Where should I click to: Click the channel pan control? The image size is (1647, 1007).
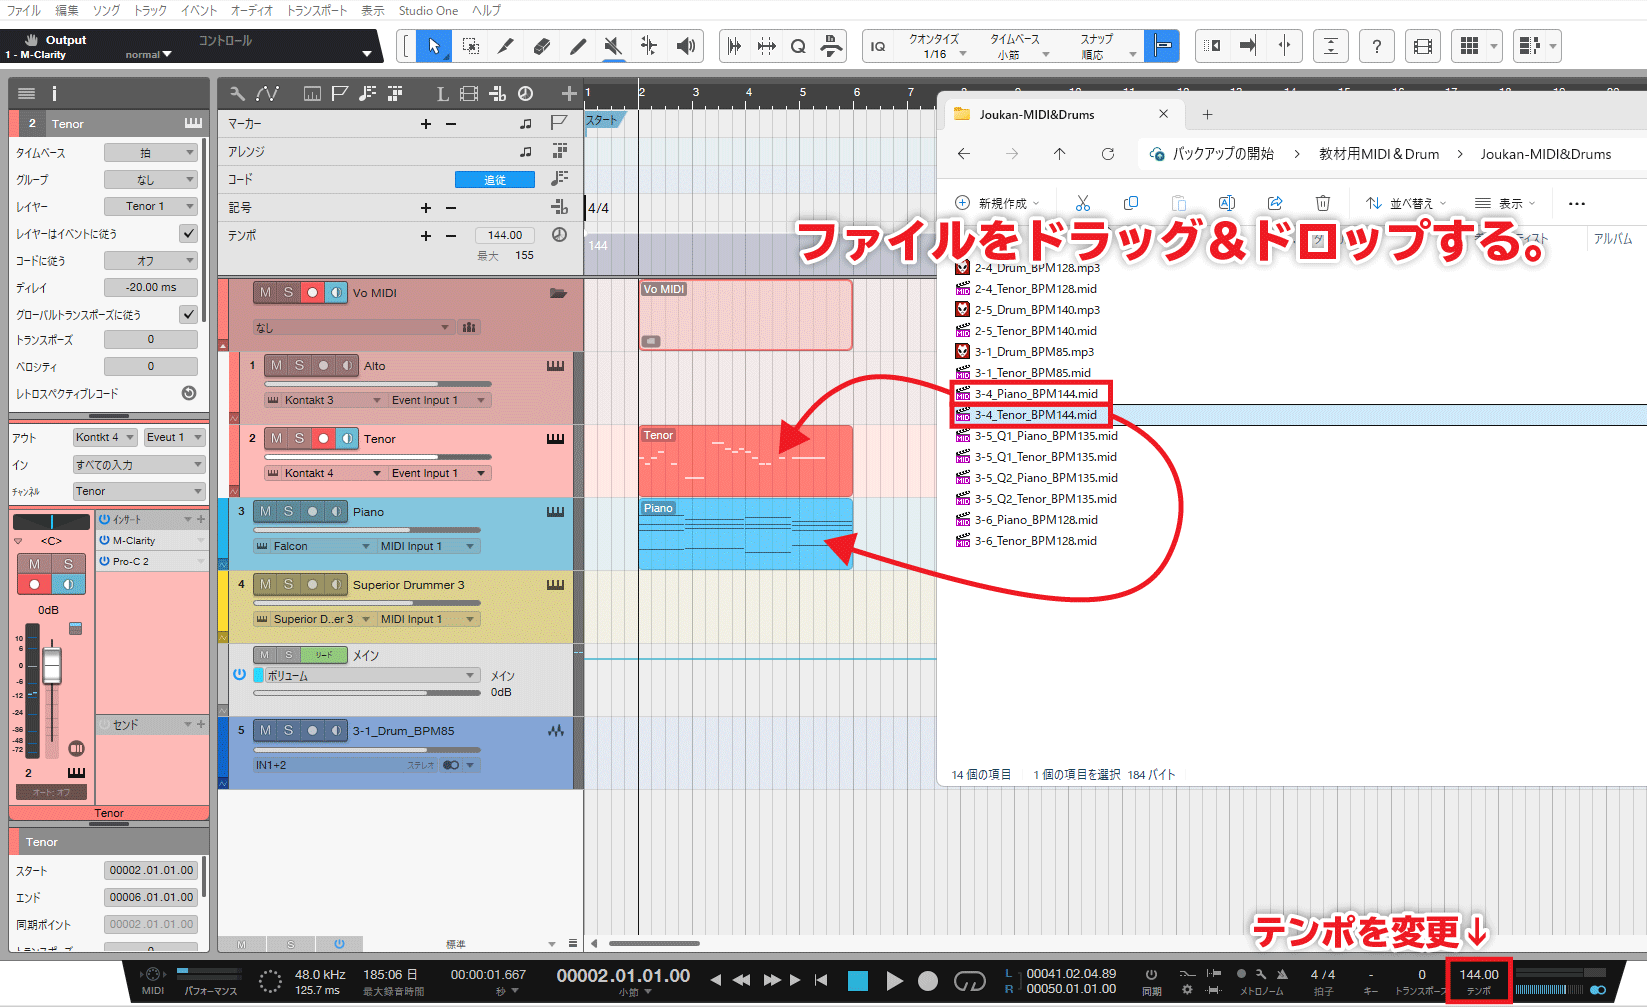[x=51, y=522]
